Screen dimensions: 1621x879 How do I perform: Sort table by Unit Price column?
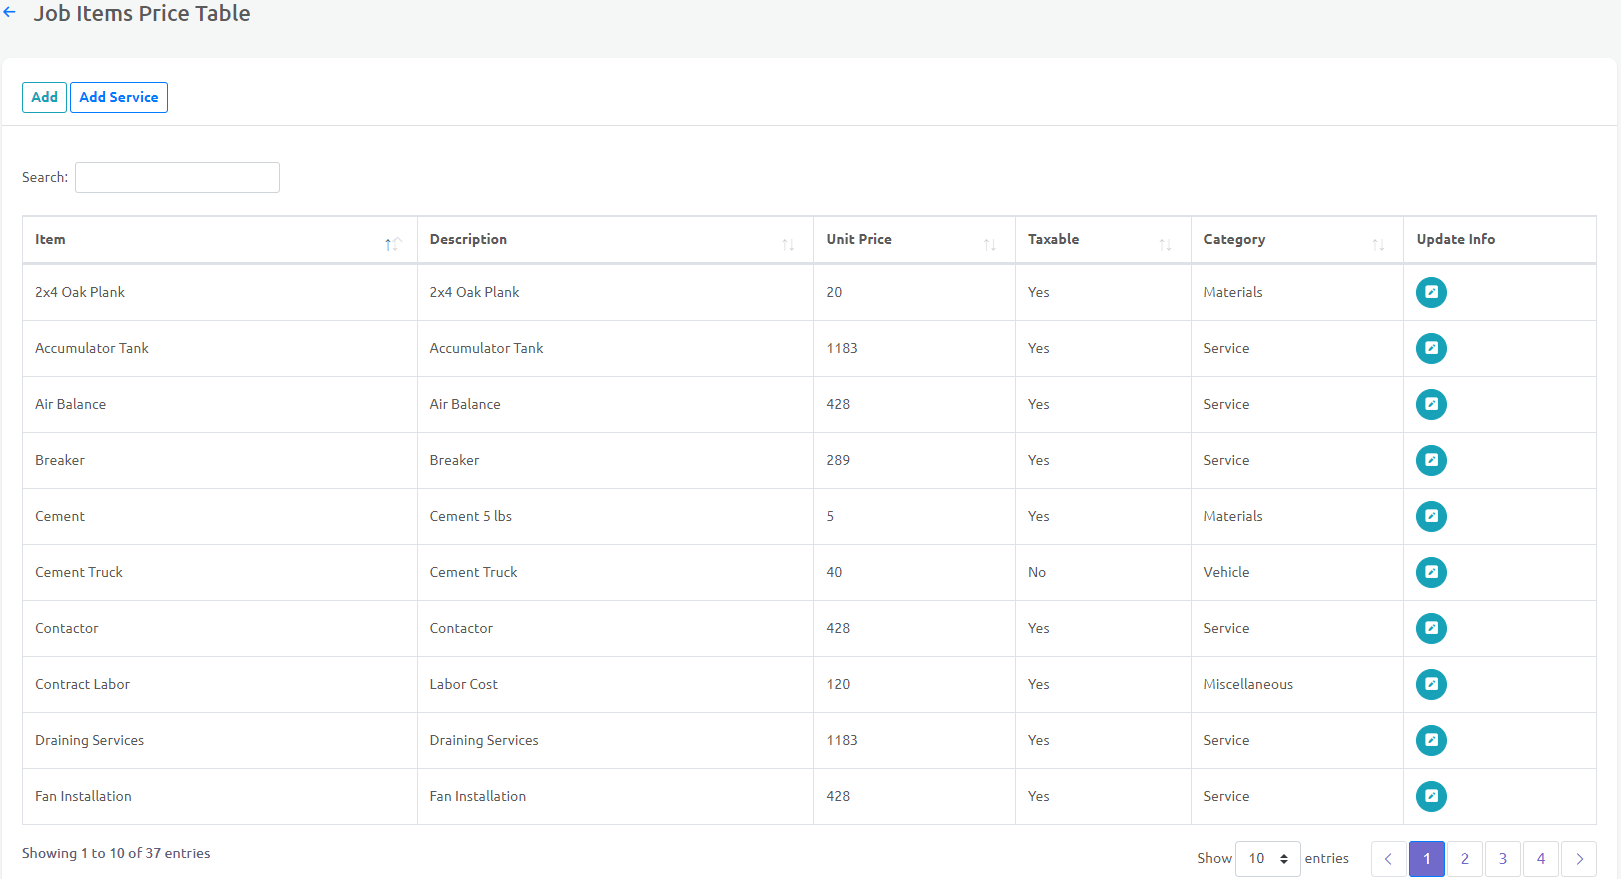point(913,240)
